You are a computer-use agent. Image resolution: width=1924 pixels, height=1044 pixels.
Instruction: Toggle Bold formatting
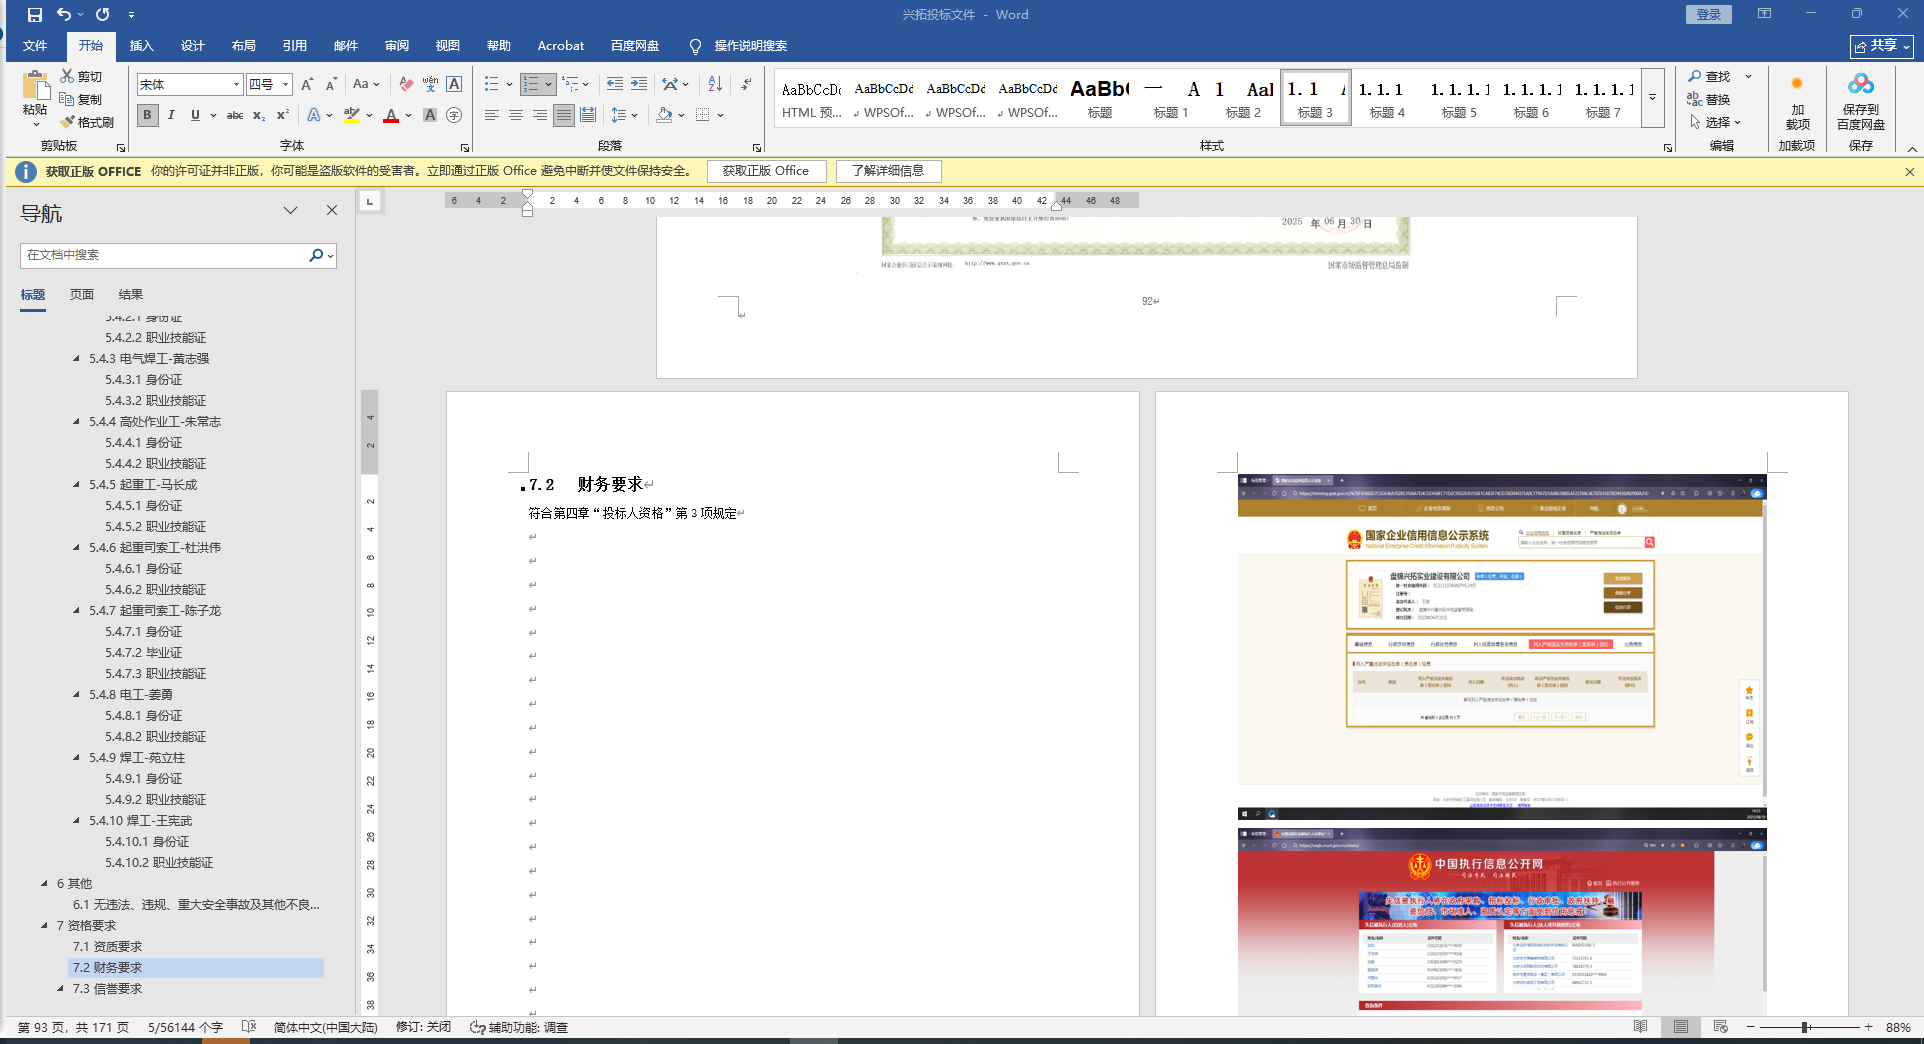point(148,115)
